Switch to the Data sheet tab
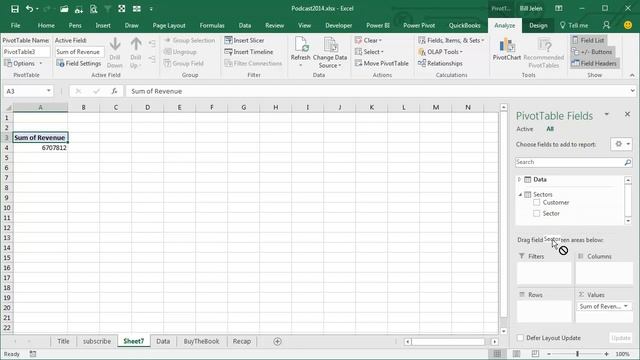 [163, 341]
